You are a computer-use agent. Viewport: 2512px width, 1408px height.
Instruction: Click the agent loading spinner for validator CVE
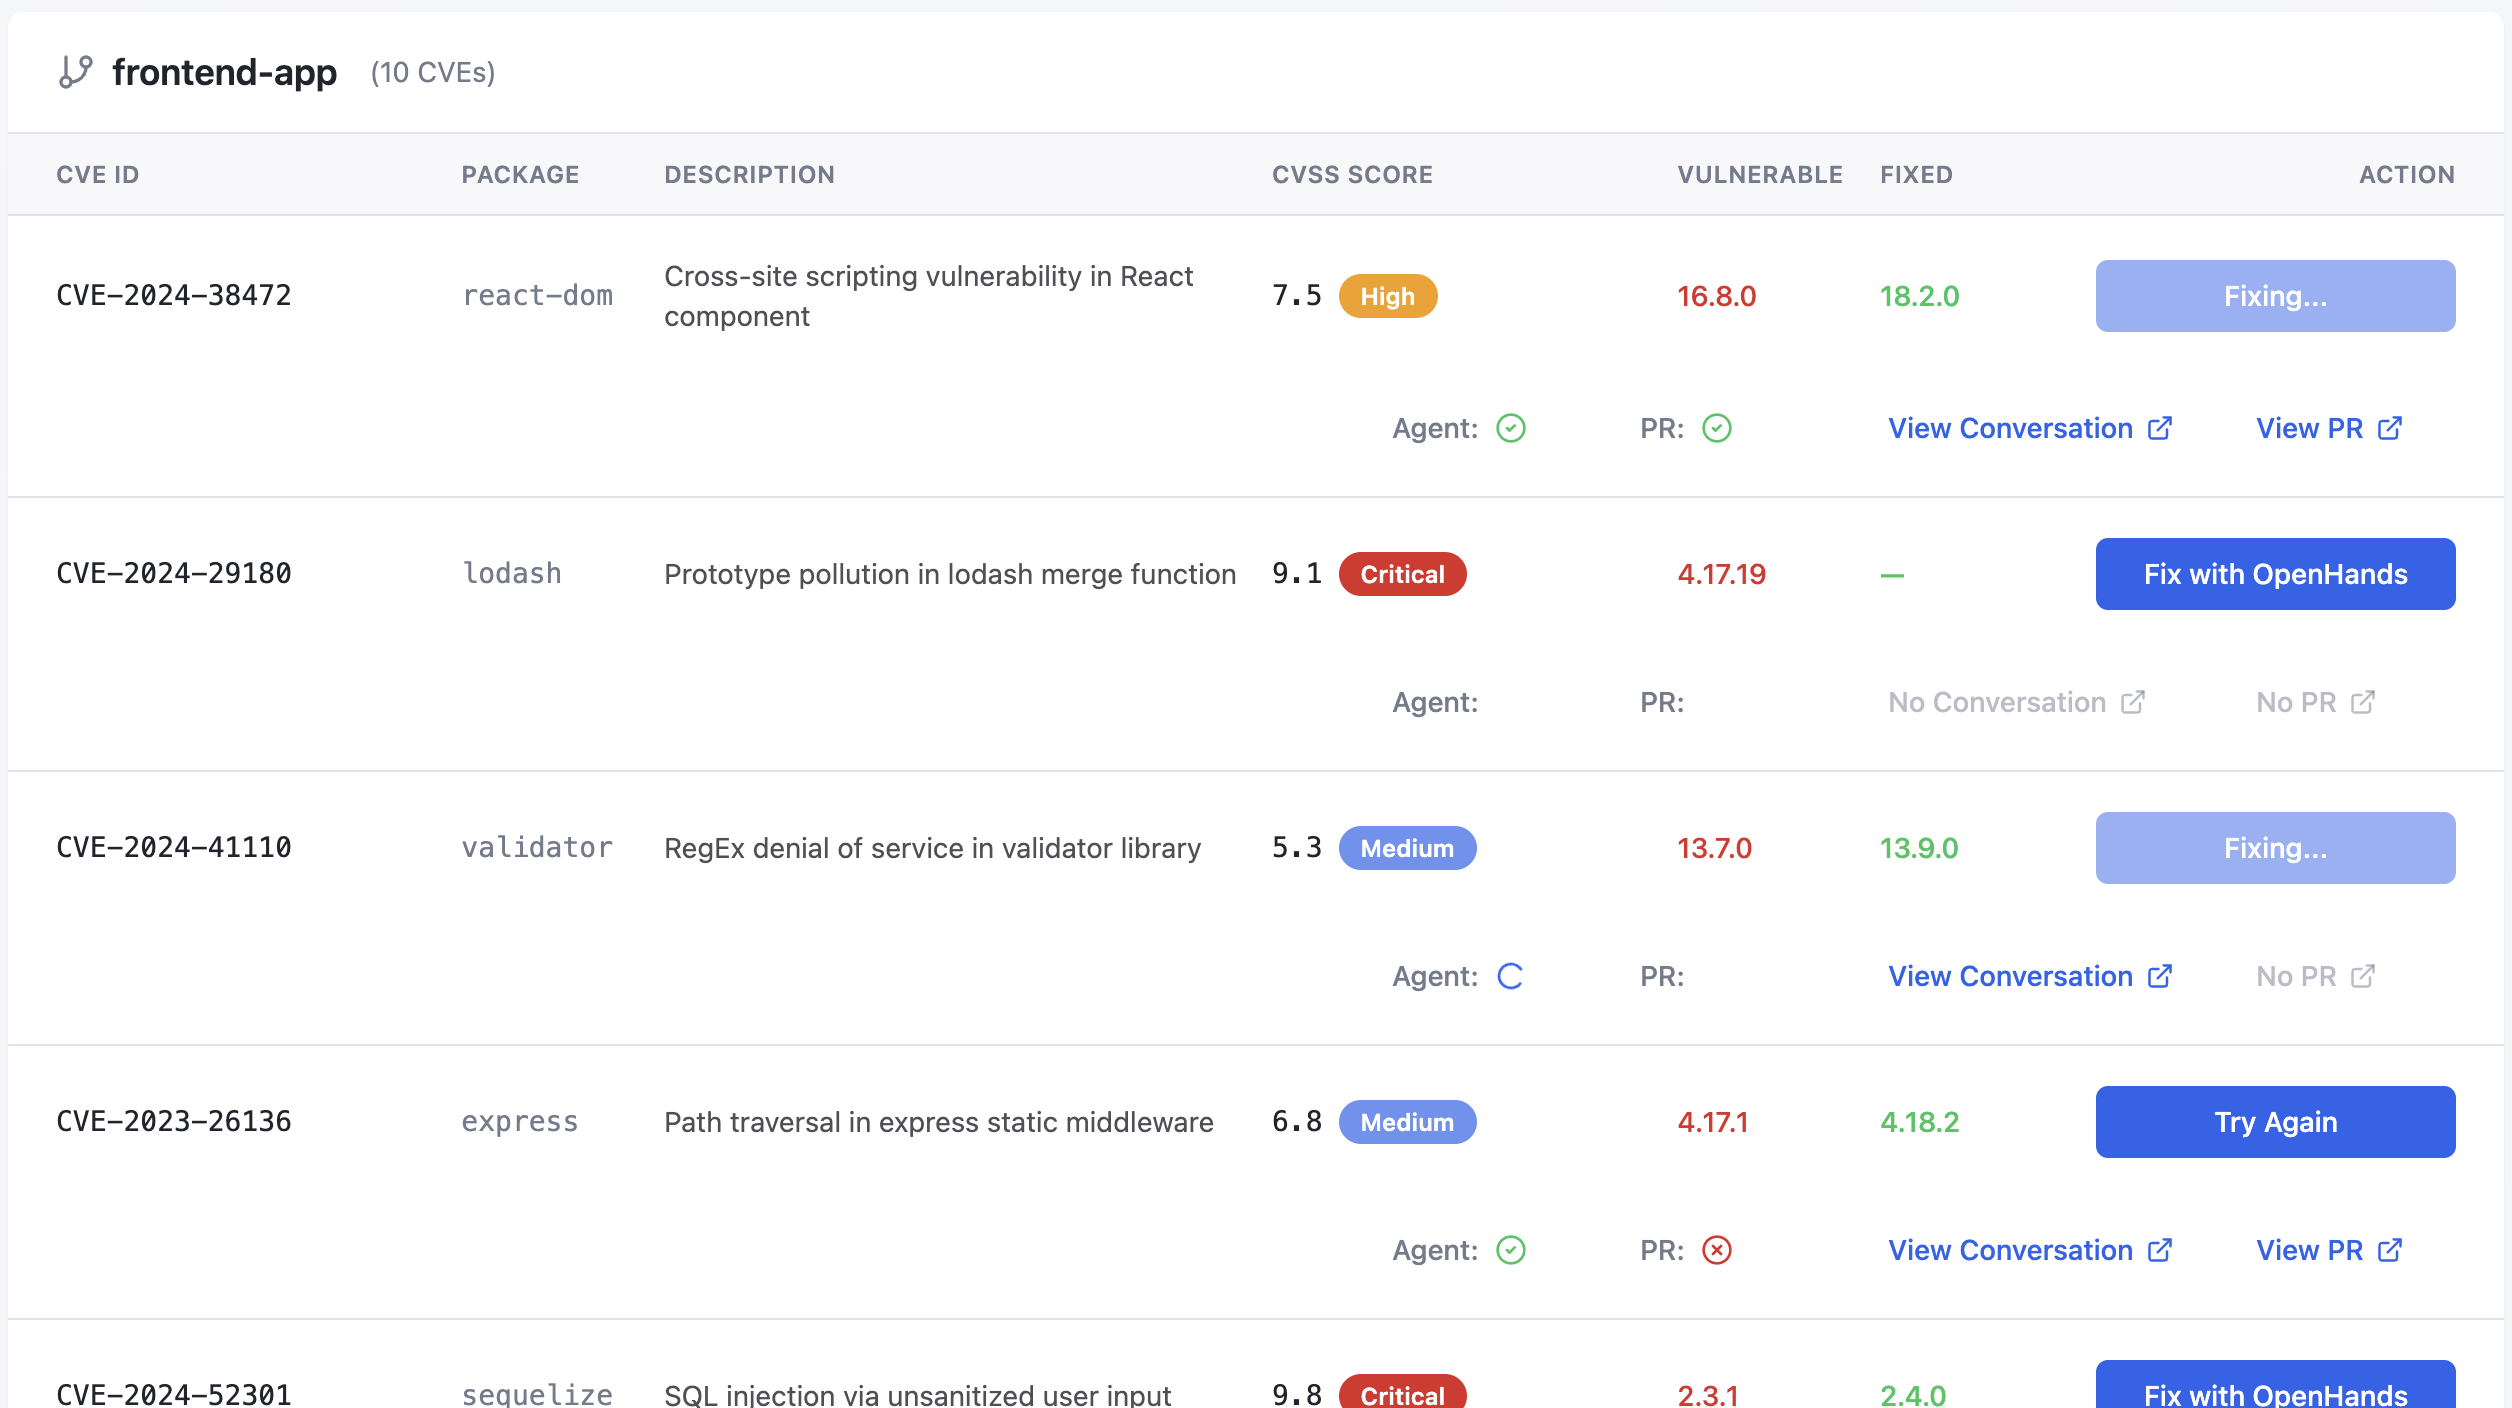pos(1512,975)
